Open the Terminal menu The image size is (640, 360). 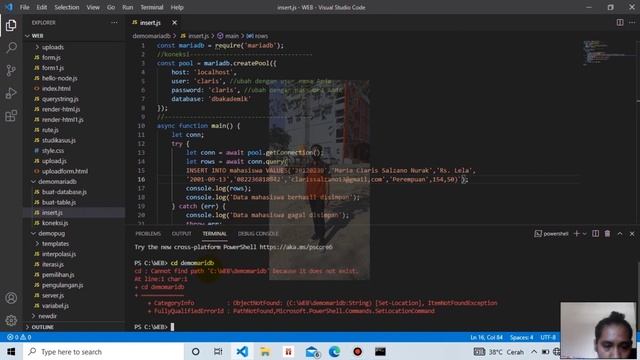tap(151, 7)
